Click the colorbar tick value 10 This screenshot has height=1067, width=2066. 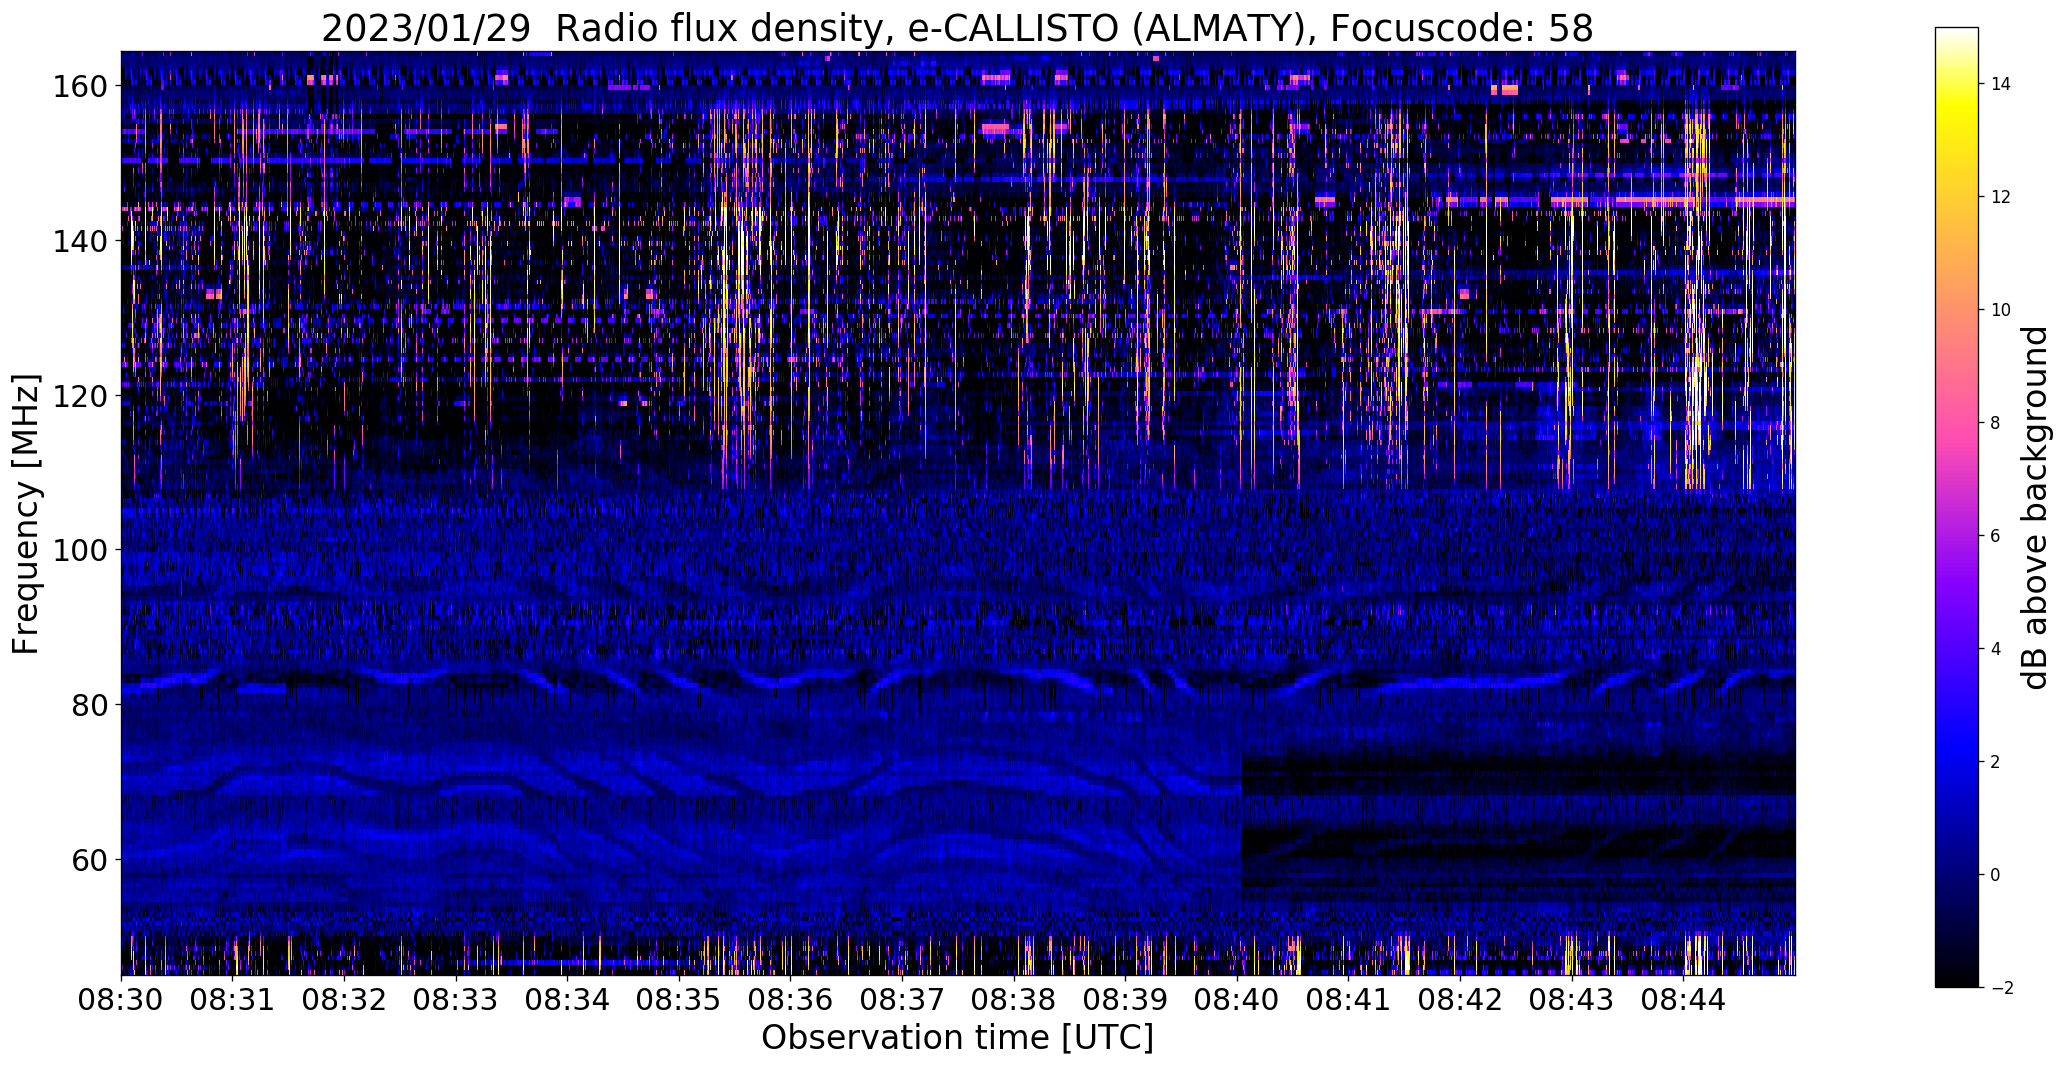(2001, 310)
